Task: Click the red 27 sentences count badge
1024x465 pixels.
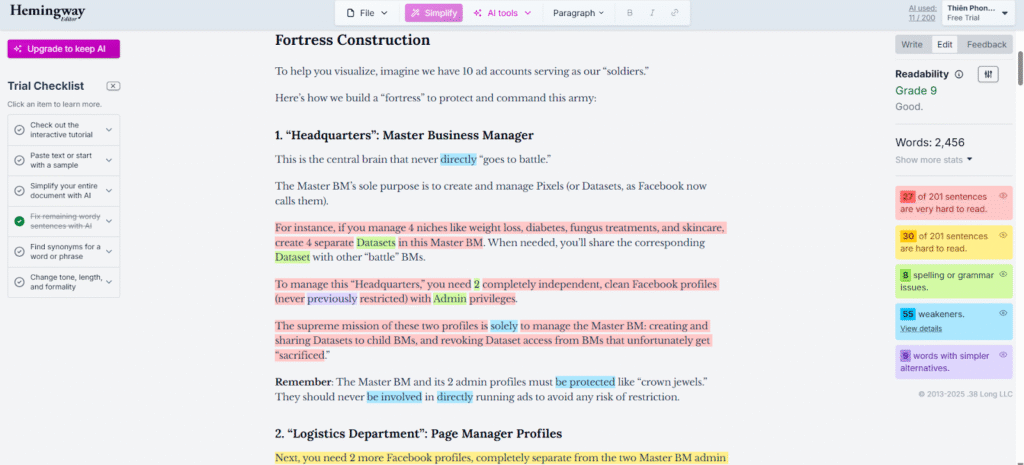Action: [907, 196]
